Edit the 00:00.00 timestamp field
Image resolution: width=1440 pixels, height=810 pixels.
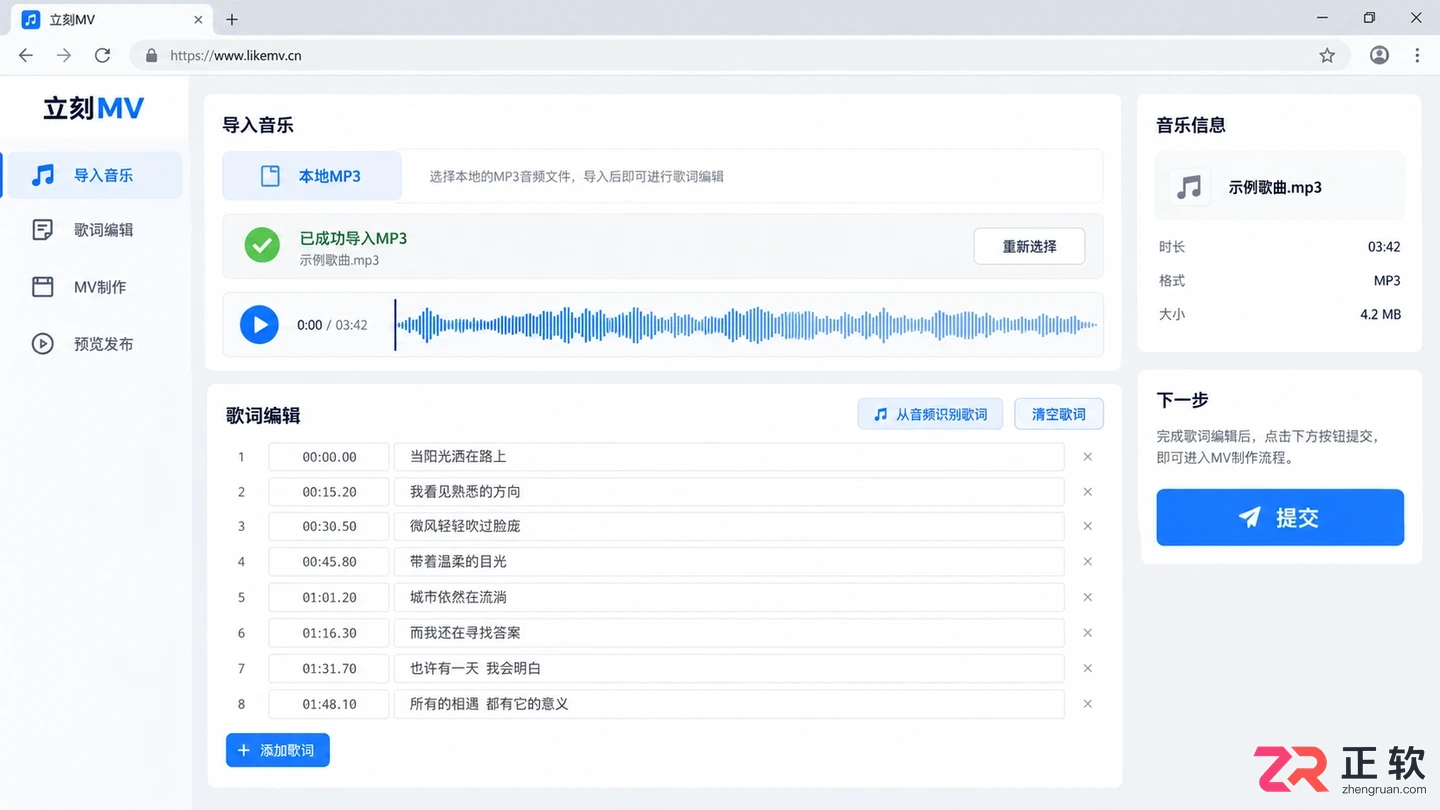pyautogui.click(x=329, y=457)
